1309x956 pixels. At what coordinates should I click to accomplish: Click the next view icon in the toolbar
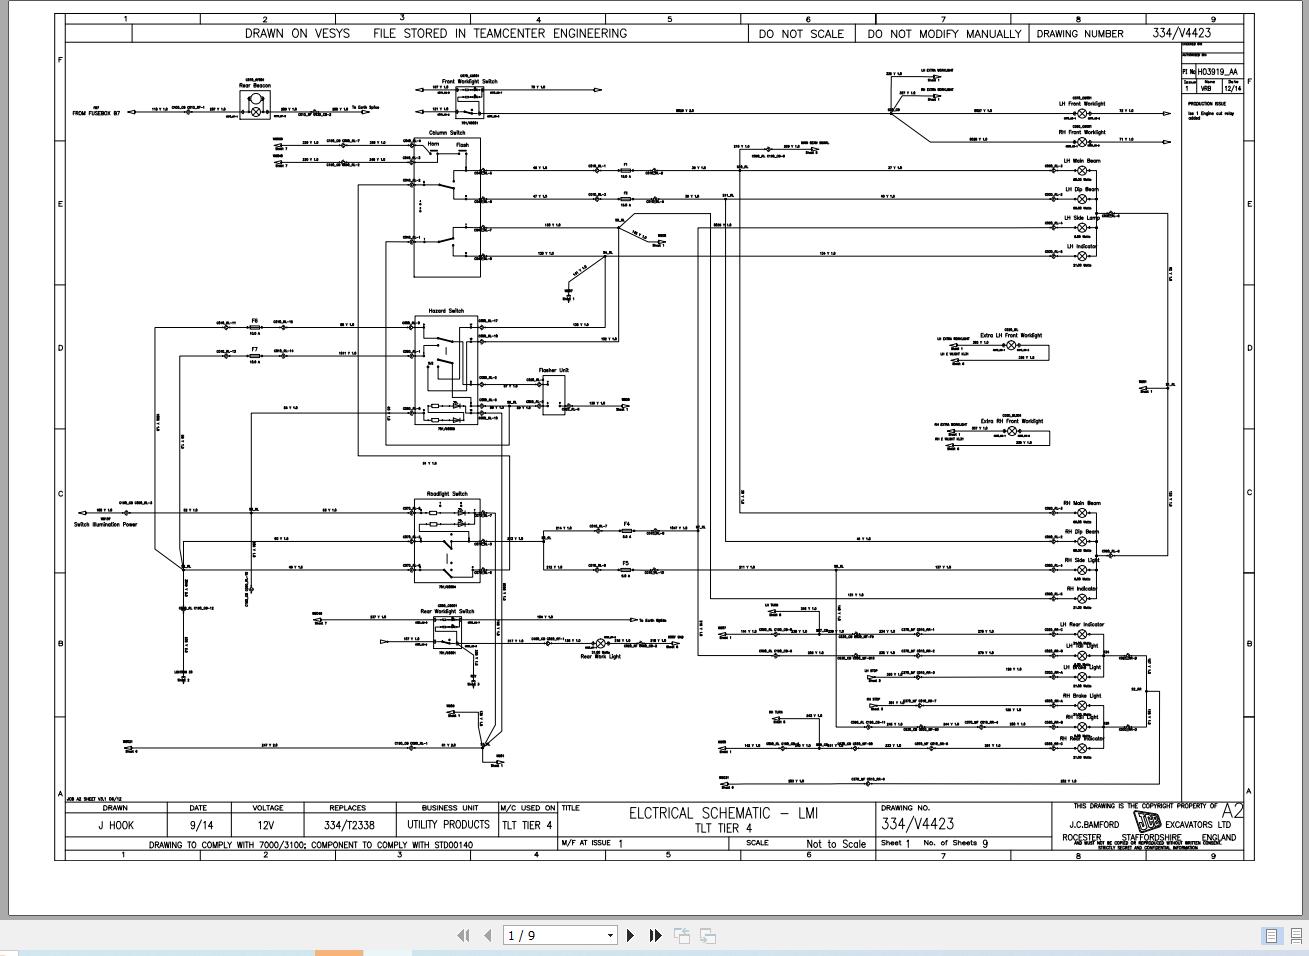click(707, 935)
